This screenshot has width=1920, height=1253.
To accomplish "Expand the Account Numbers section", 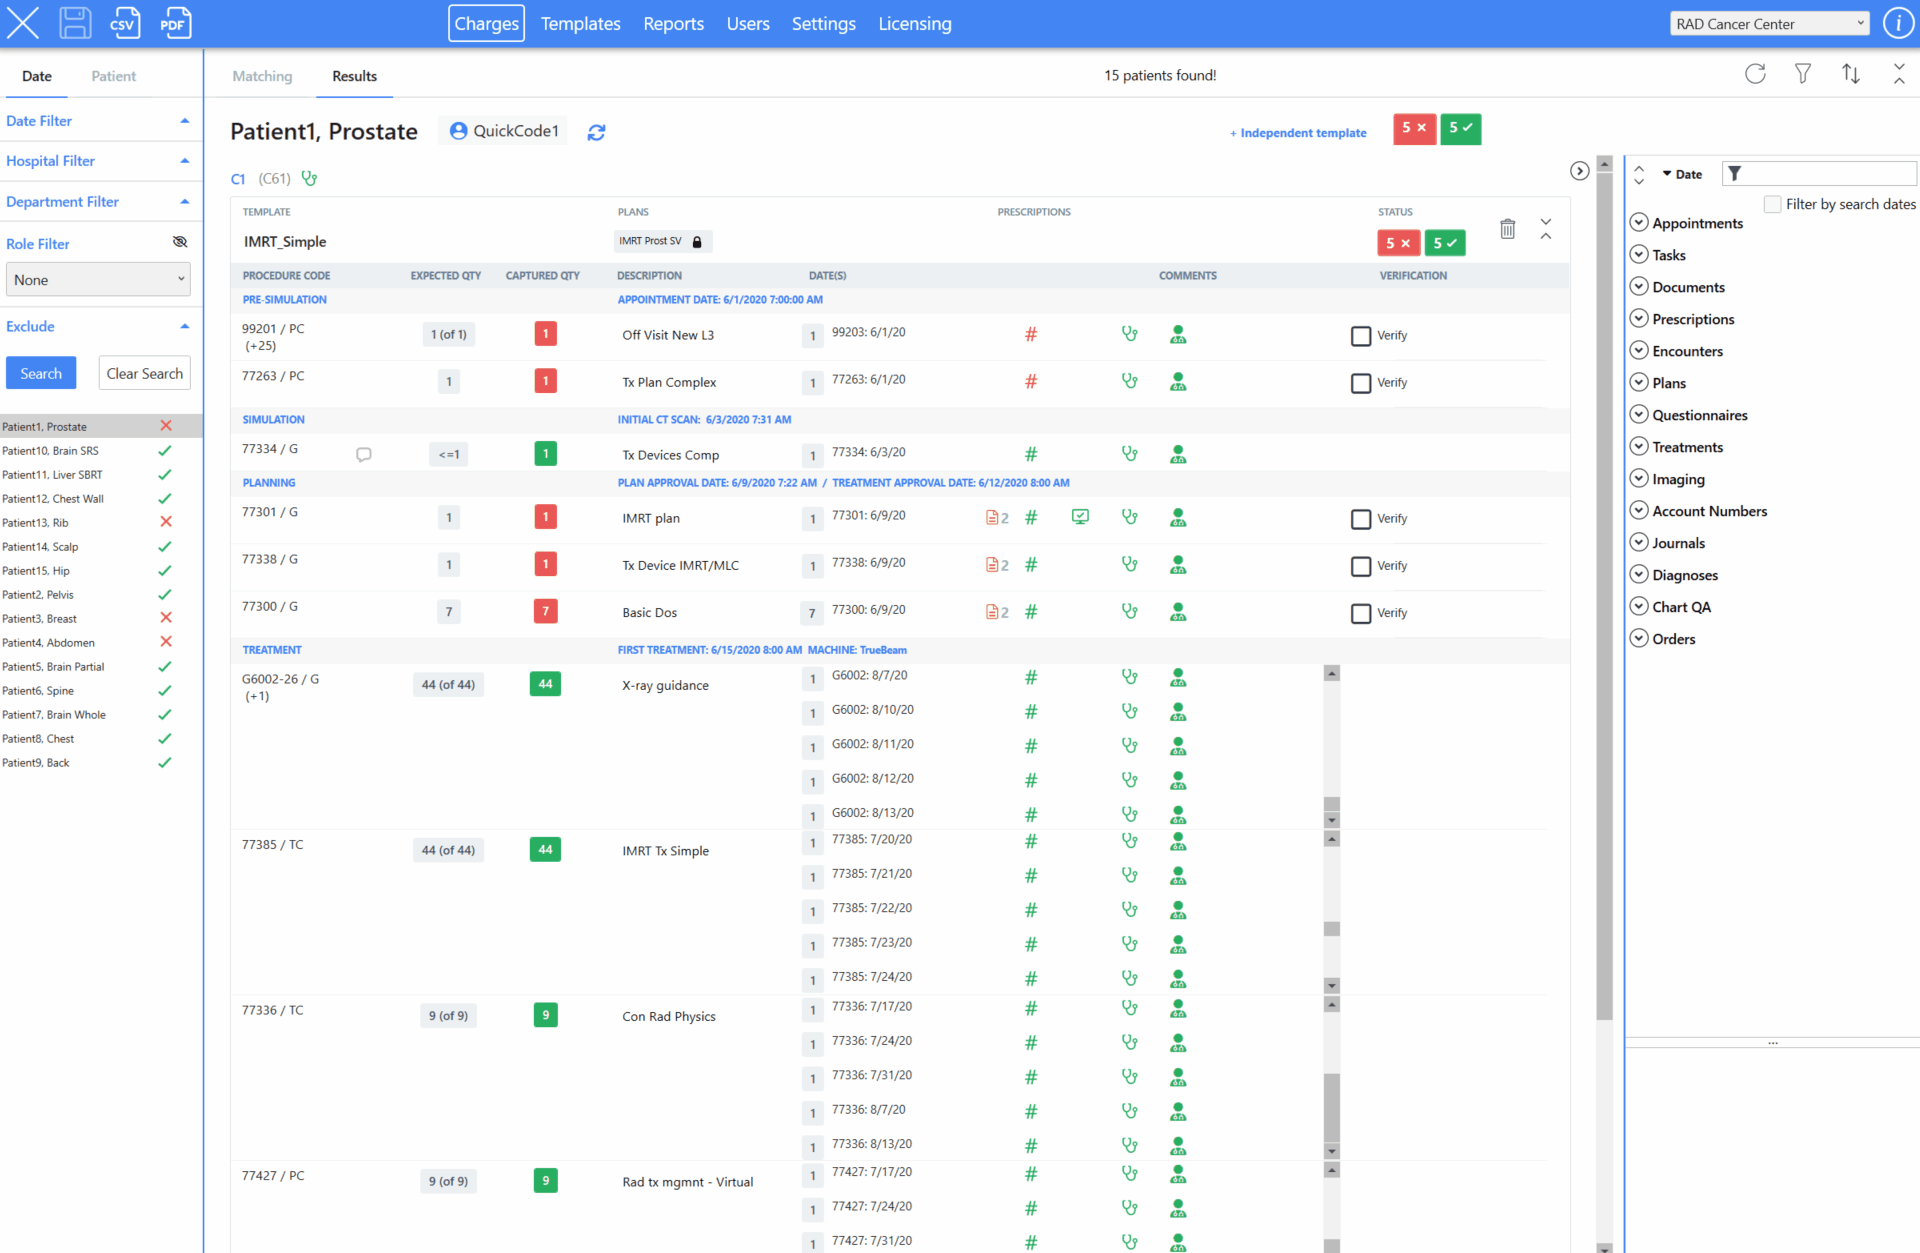I will pos(1639,510).
